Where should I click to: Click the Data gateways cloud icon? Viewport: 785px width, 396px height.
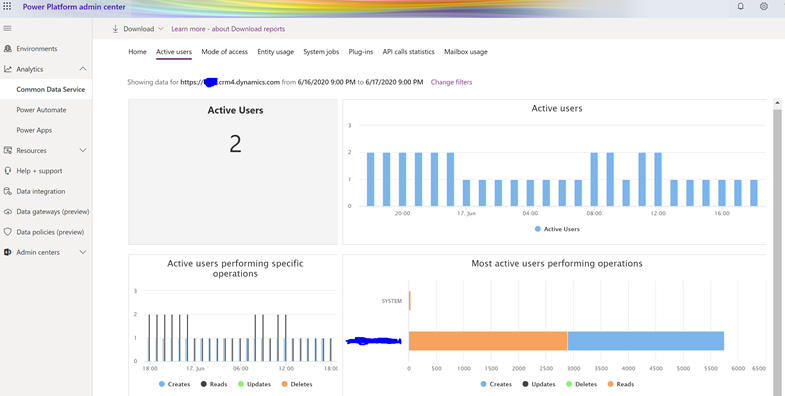pyautogui.click(x=8, y=212)
